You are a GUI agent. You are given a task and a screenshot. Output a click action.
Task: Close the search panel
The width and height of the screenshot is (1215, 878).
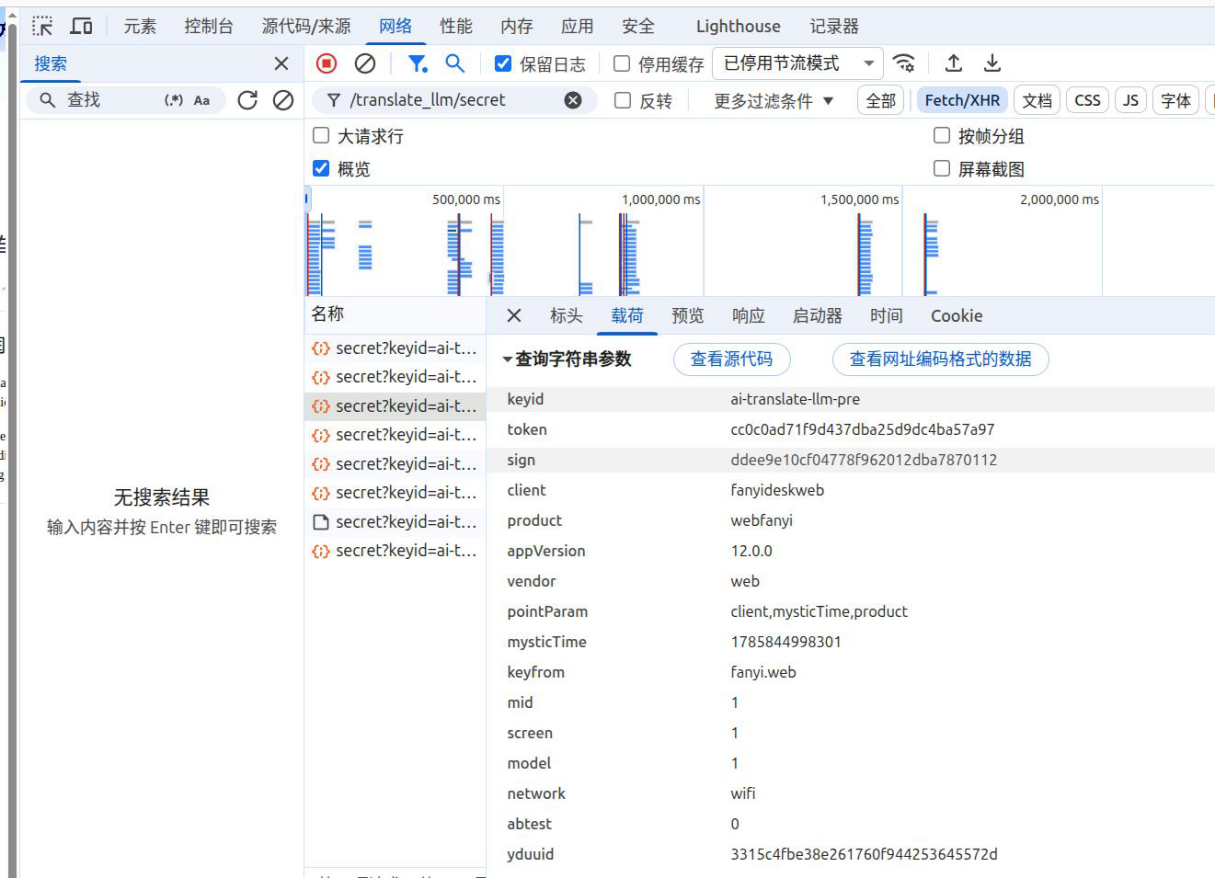tap(281, 64)
